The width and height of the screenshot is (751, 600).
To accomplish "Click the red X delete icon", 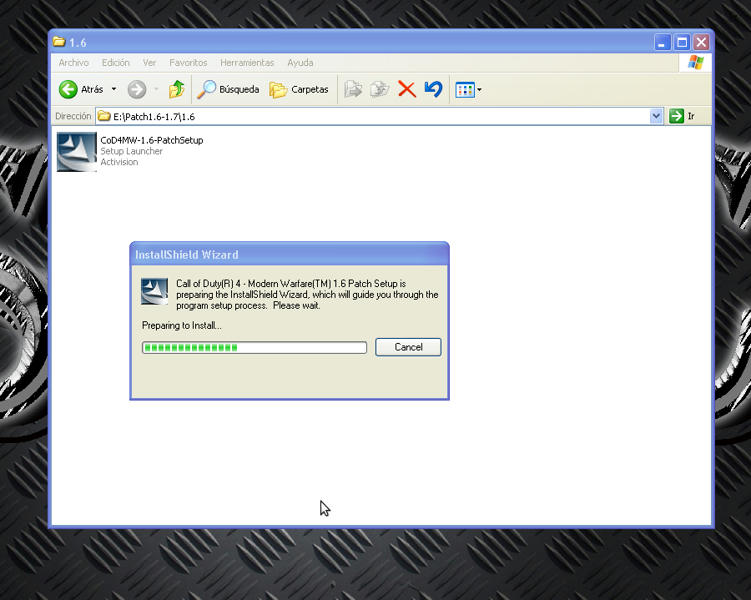I will [x=407, y=90].
